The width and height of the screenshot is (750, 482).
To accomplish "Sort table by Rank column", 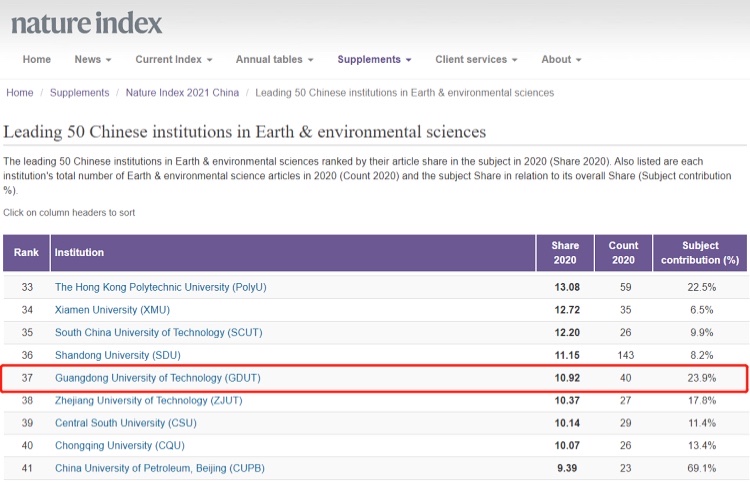I will (26, 252).
